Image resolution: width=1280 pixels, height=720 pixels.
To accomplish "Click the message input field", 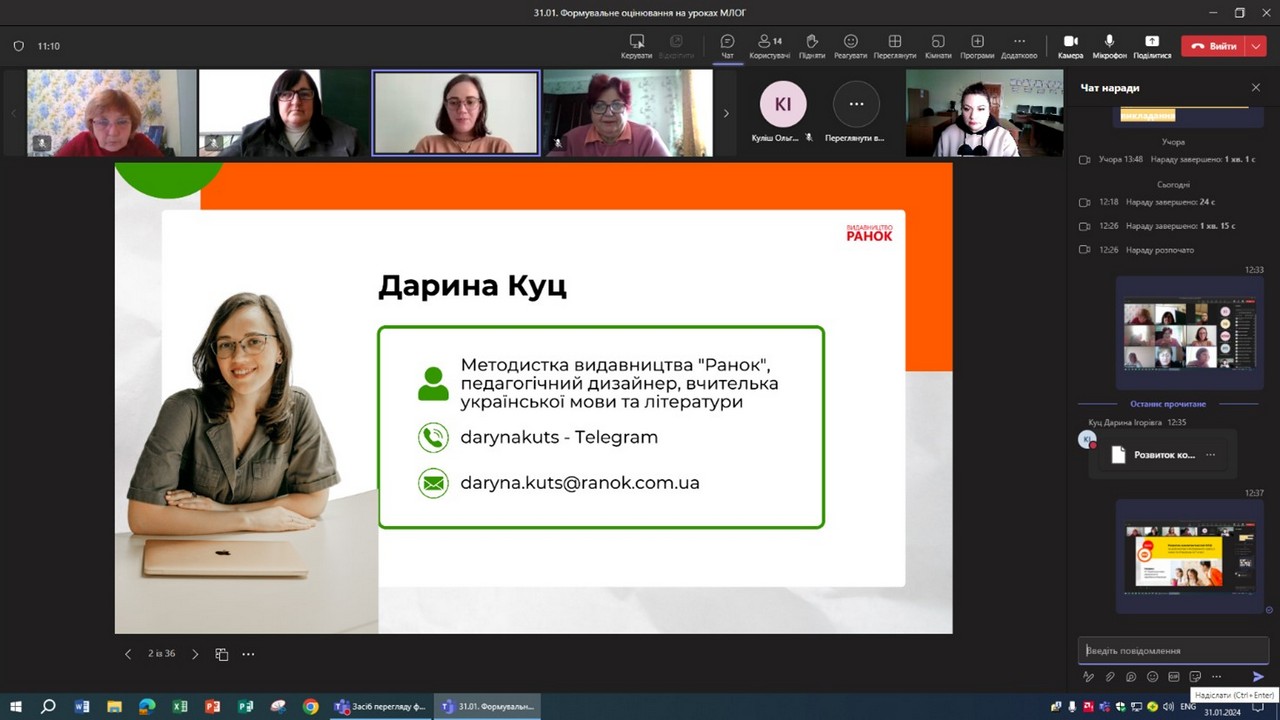I will point(1173,650).
